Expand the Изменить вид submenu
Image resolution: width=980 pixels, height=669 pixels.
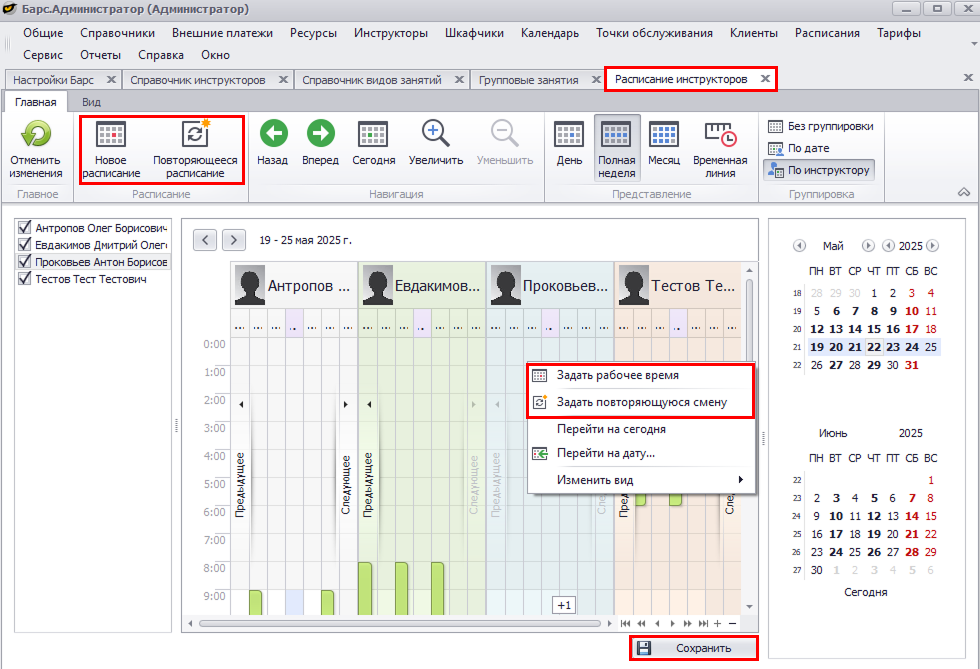tap(641, 480)
